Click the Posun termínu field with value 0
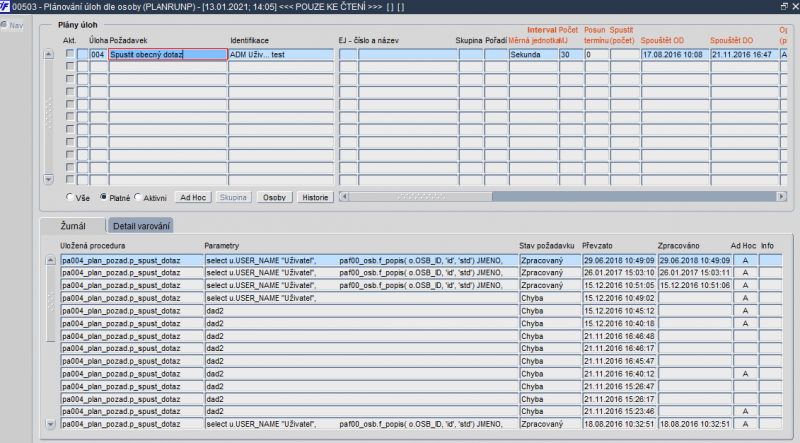The image size is (800, 443). [596, 54]
